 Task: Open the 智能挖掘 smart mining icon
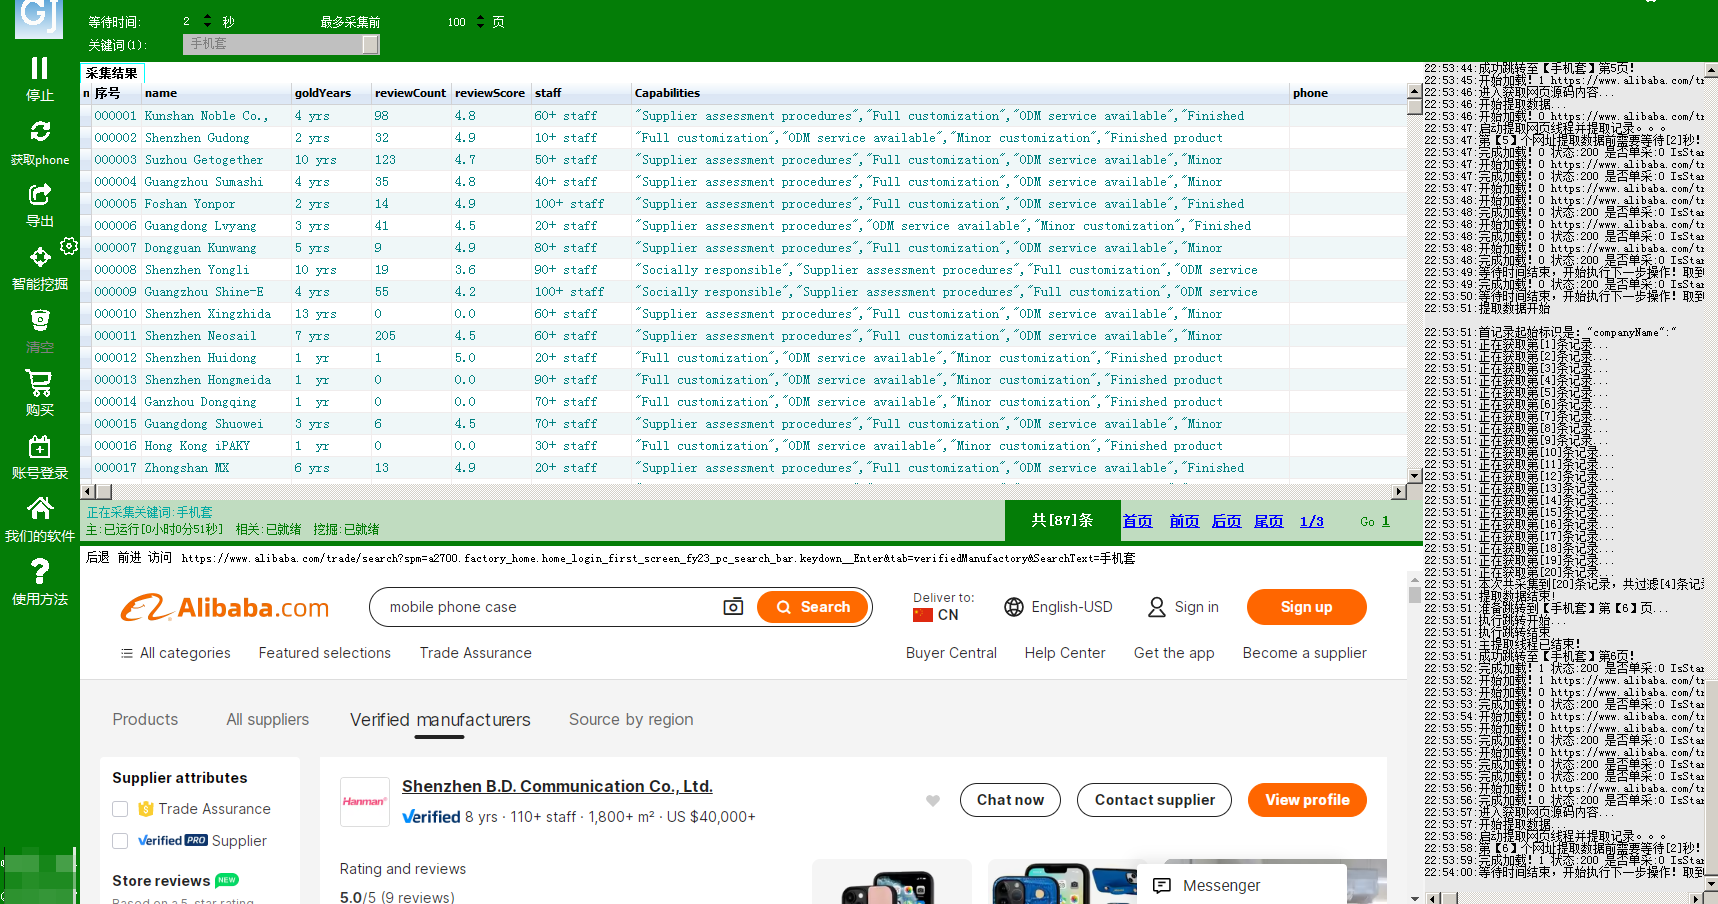pos(40,257)
